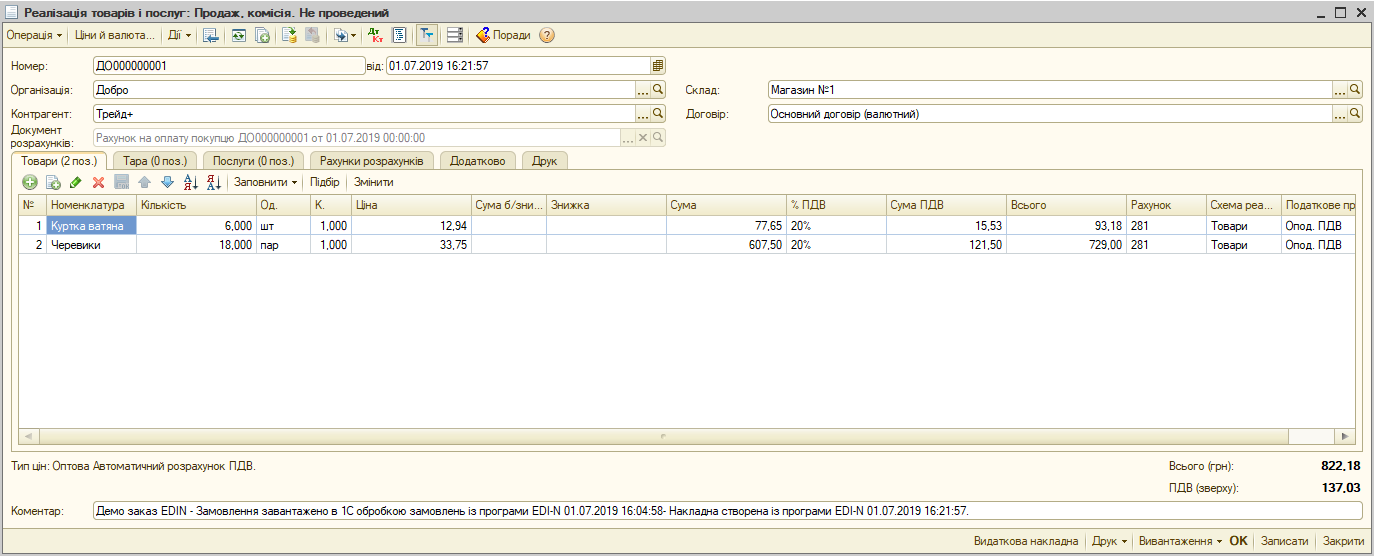
Task: Click the Dt/Kt posting result icon
Action: (x=376, y=35)
